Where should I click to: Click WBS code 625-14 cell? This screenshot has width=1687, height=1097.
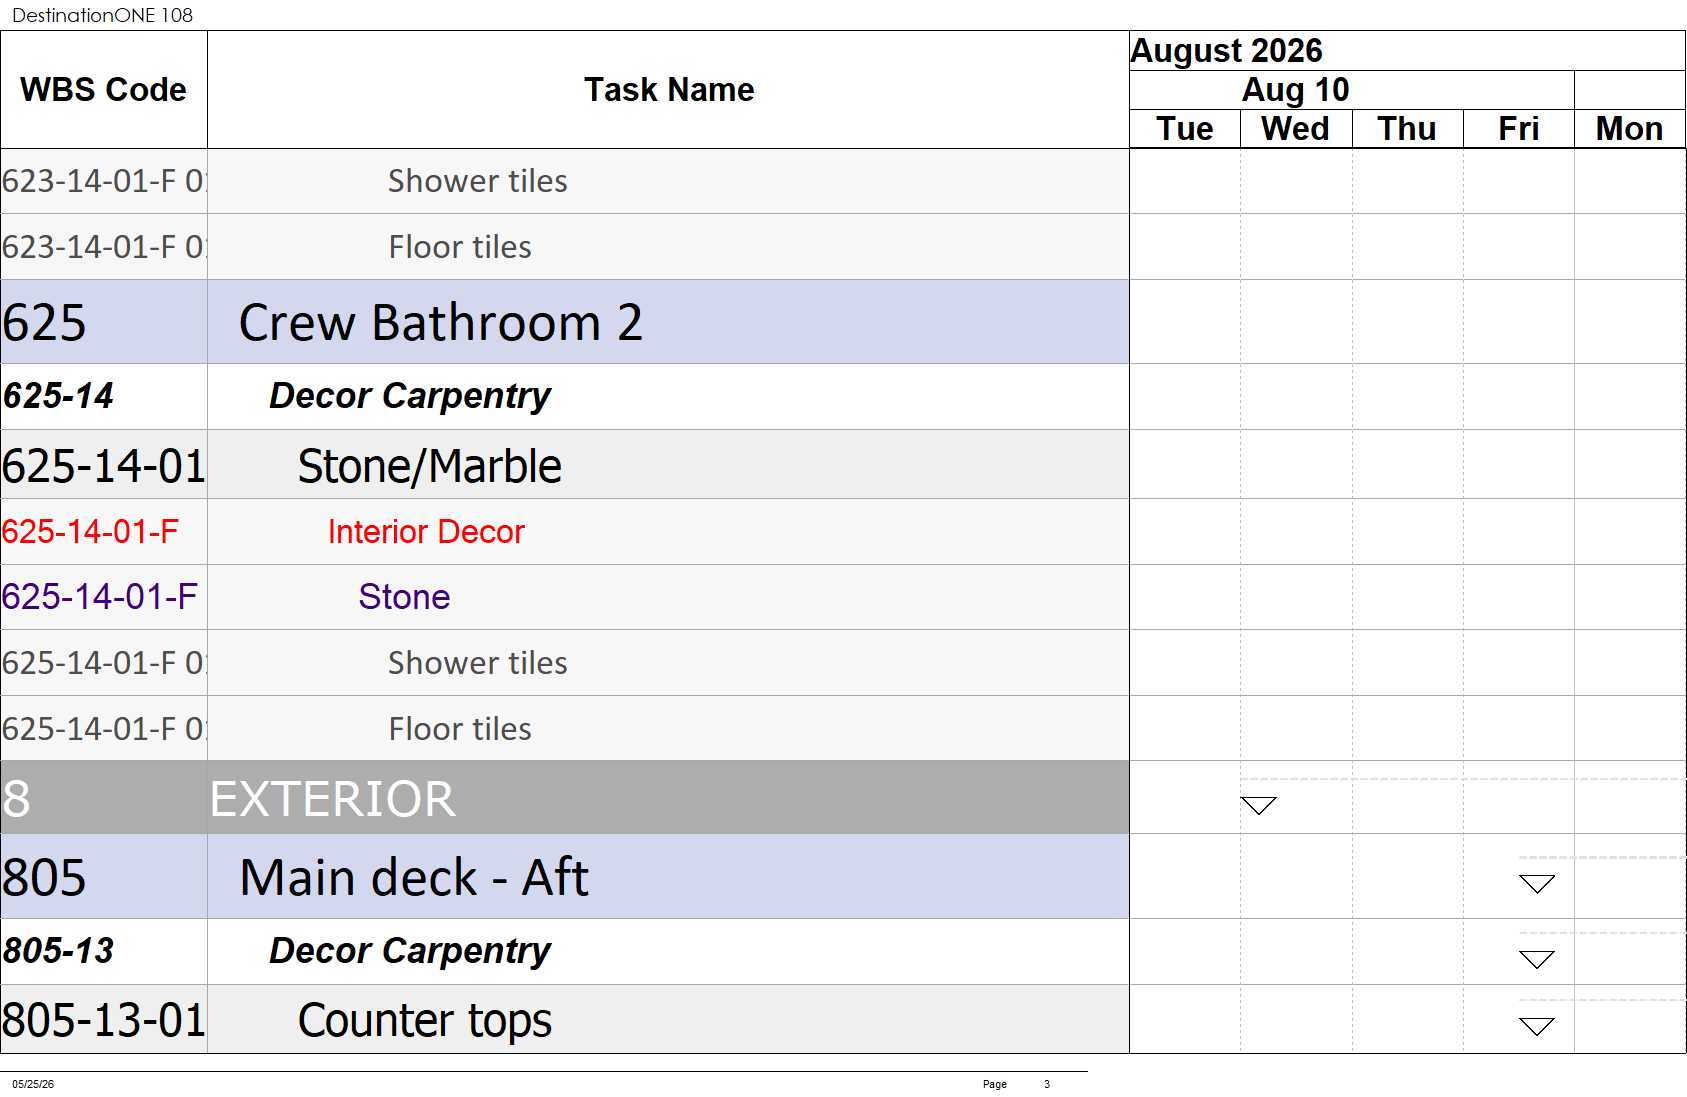point(104,397)
